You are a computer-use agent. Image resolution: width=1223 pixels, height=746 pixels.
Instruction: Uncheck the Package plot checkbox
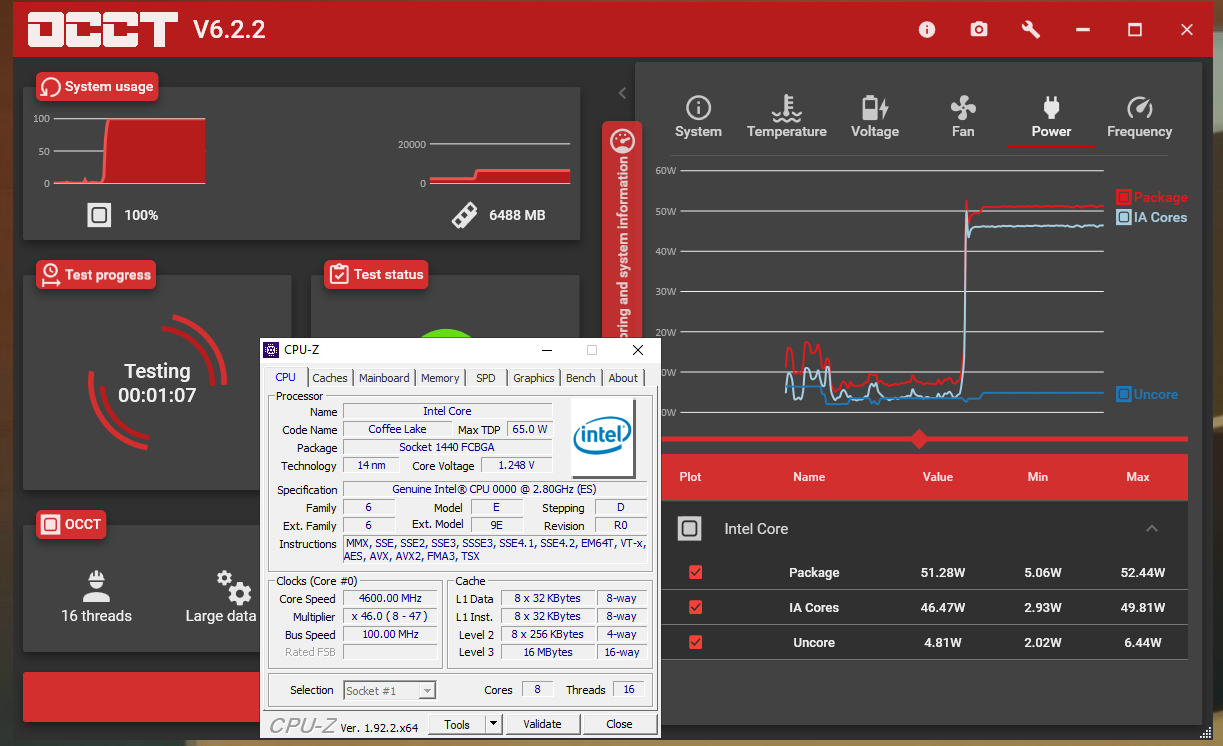(x=696, y=572)
